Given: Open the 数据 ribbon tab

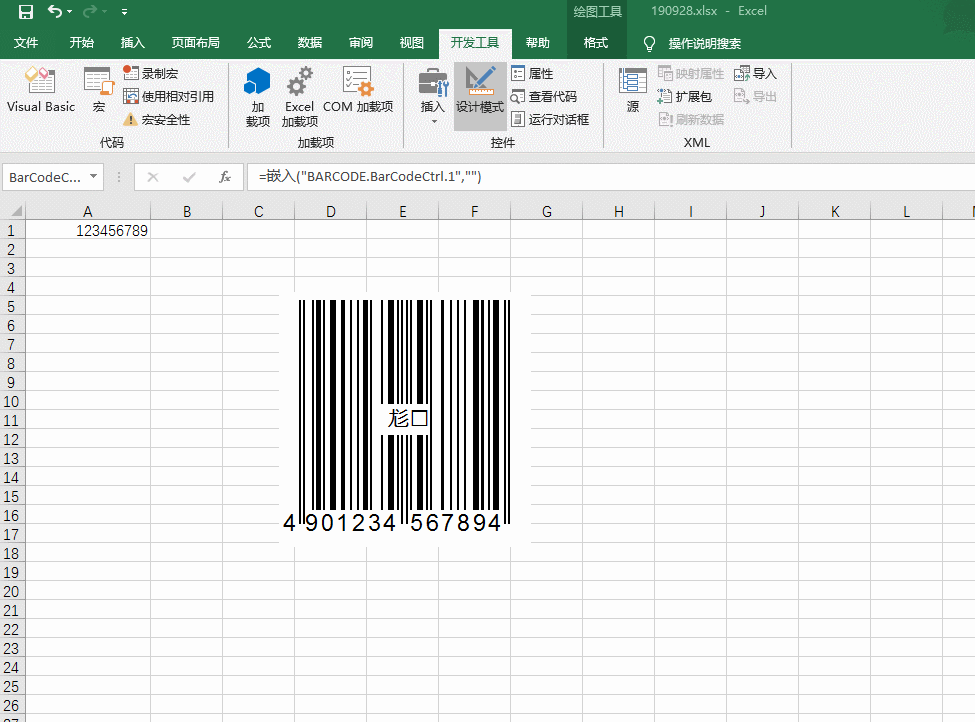Looking at the screenshot, I should [x=310, y=43].
